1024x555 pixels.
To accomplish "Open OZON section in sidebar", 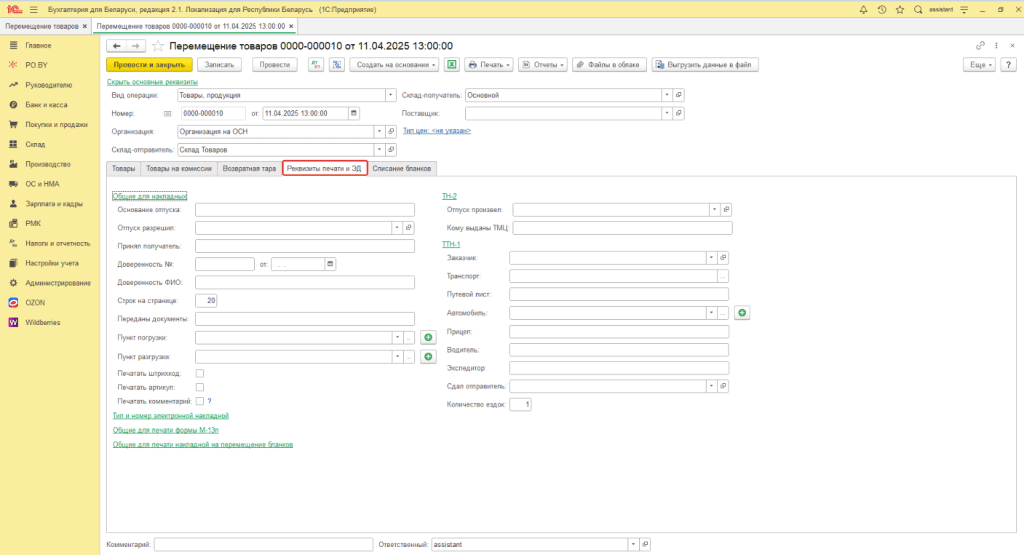I will click(35, 302).
